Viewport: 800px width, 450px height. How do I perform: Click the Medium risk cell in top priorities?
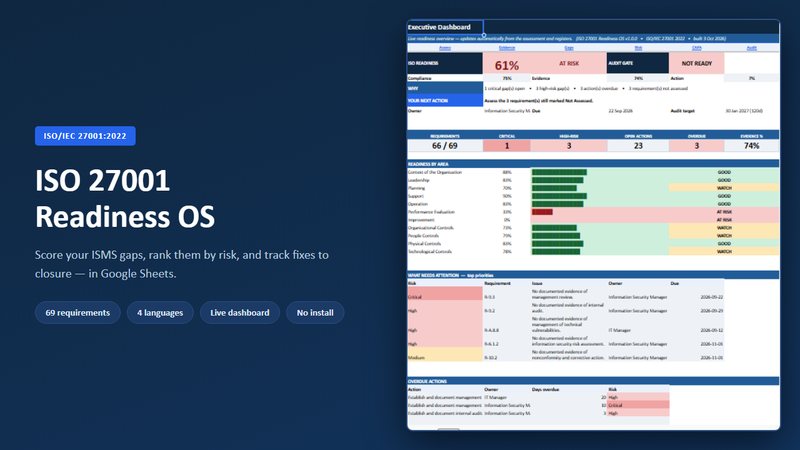tap(445, 356)
